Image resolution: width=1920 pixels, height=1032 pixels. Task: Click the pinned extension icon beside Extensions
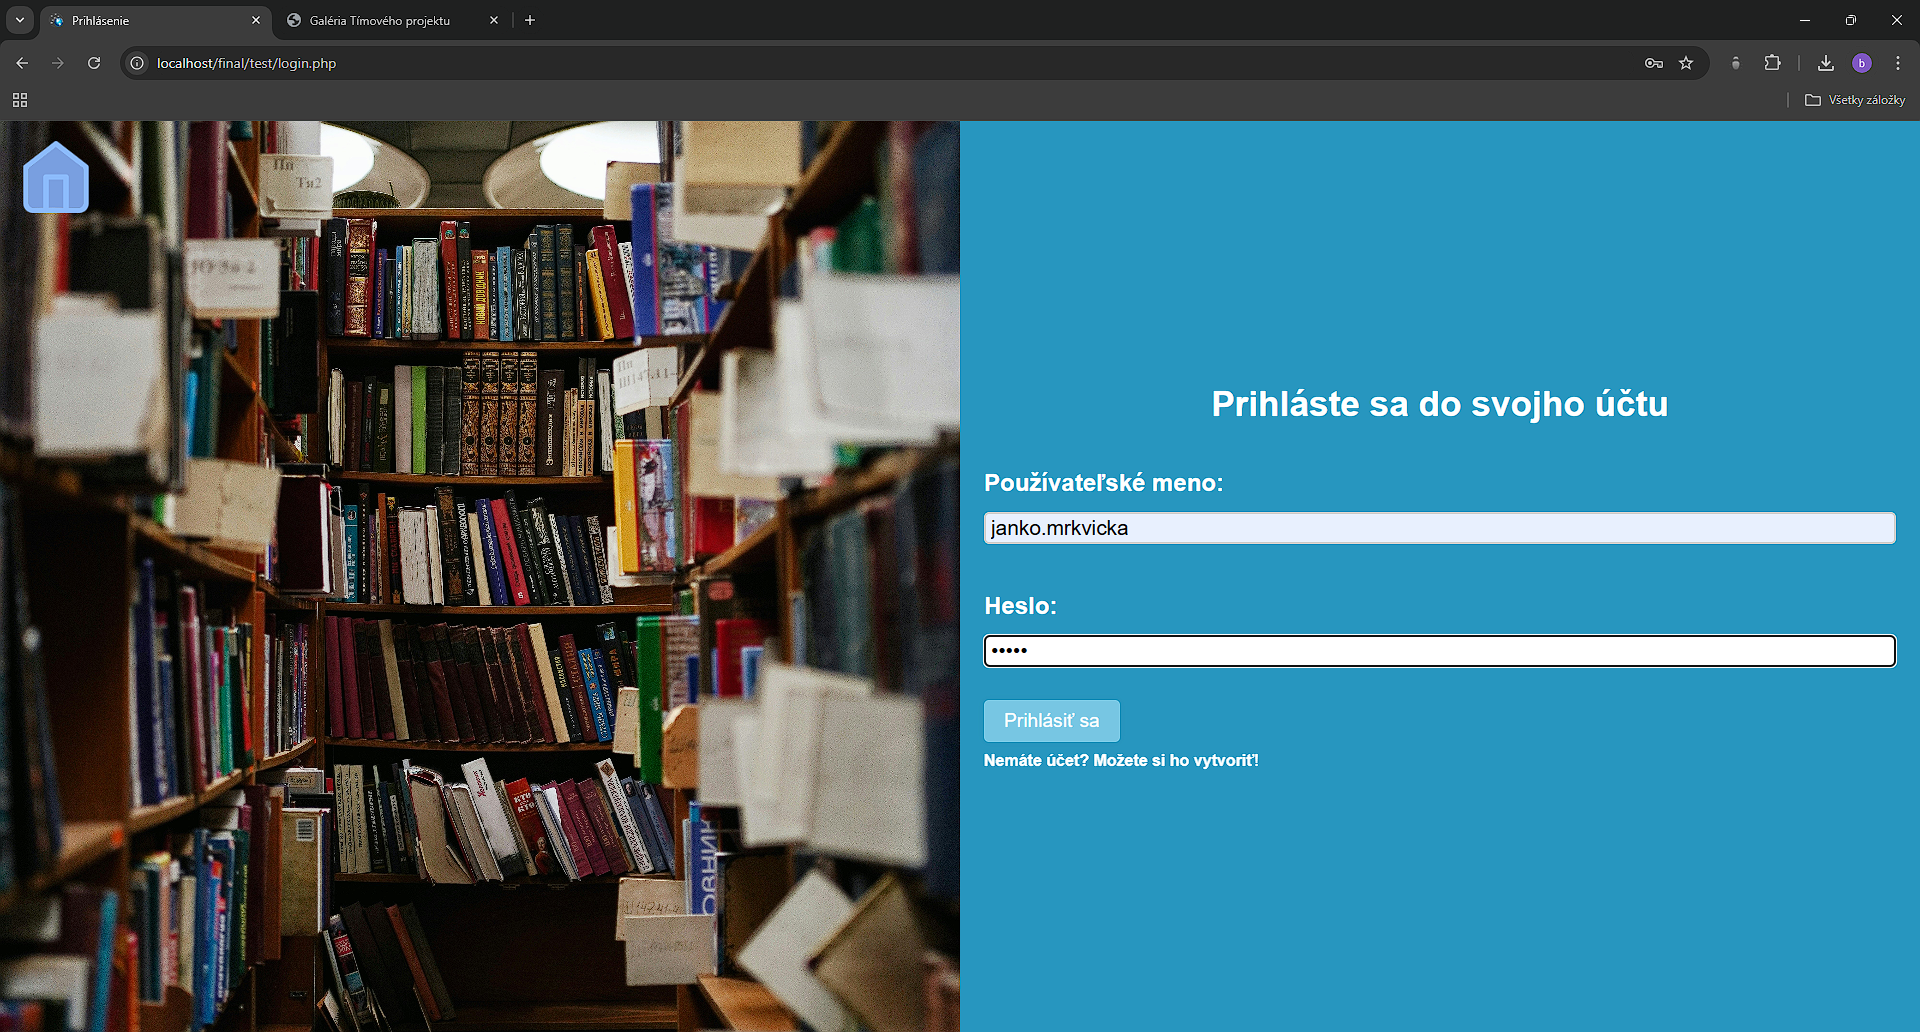point(1736,63)
